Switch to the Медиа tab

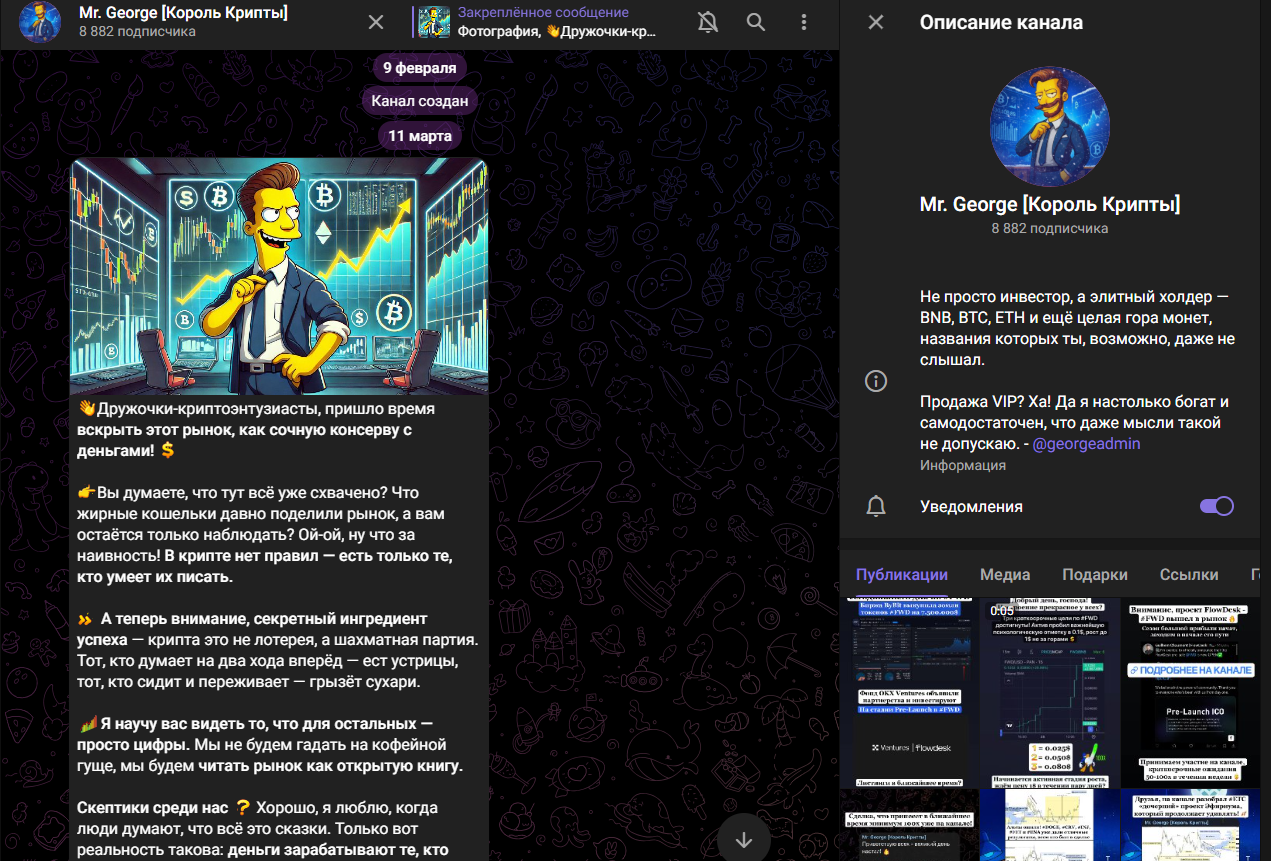(1005, 574)
